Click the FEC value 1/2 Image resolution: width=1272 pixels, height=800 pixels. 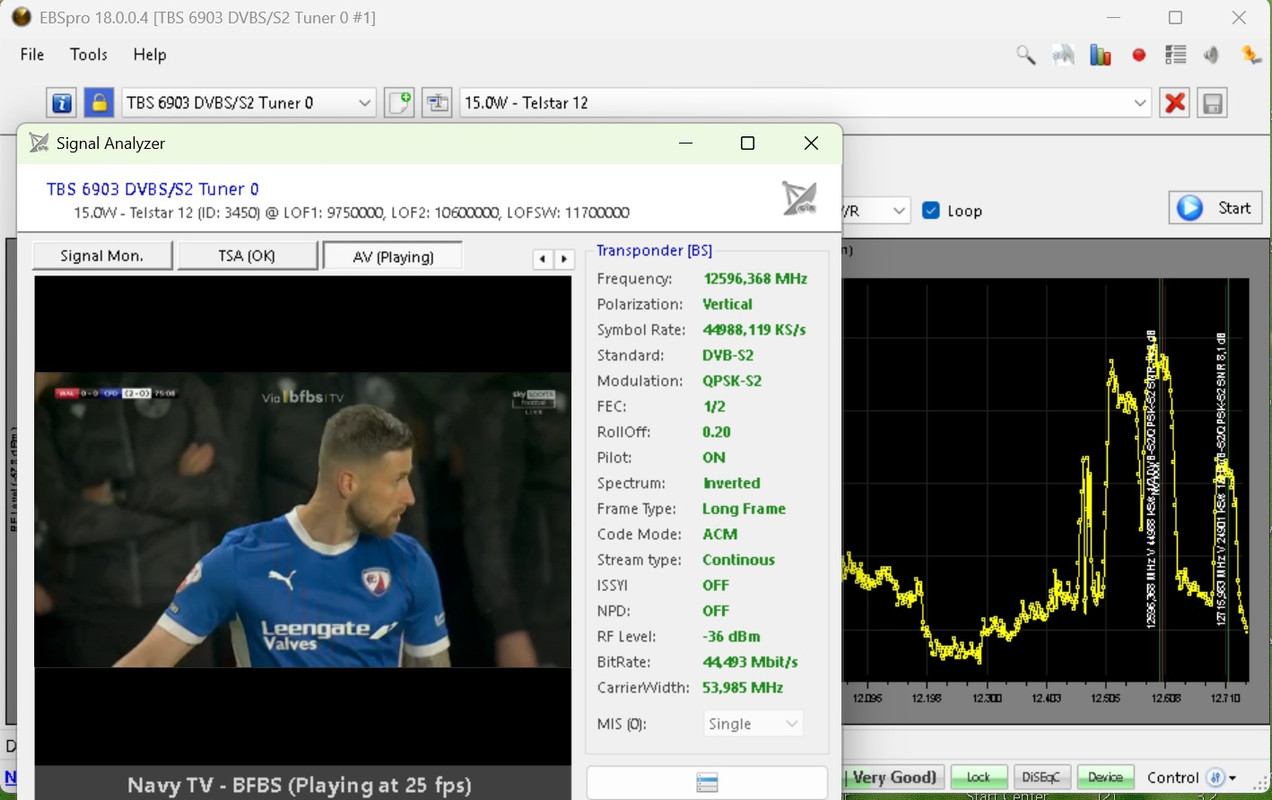714,407
